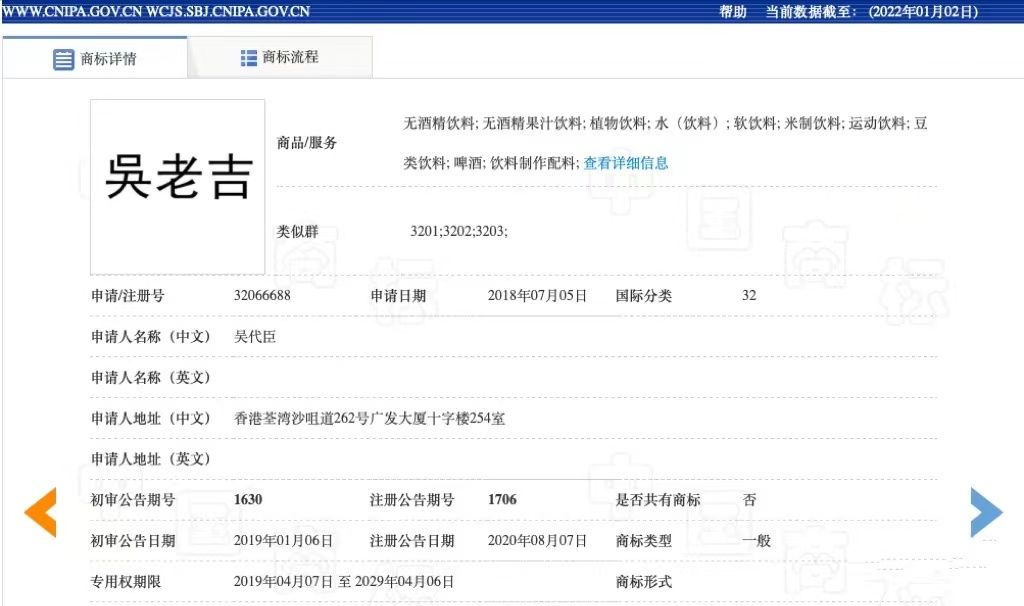Click the 当前数据截至 date text

(872, 12)
